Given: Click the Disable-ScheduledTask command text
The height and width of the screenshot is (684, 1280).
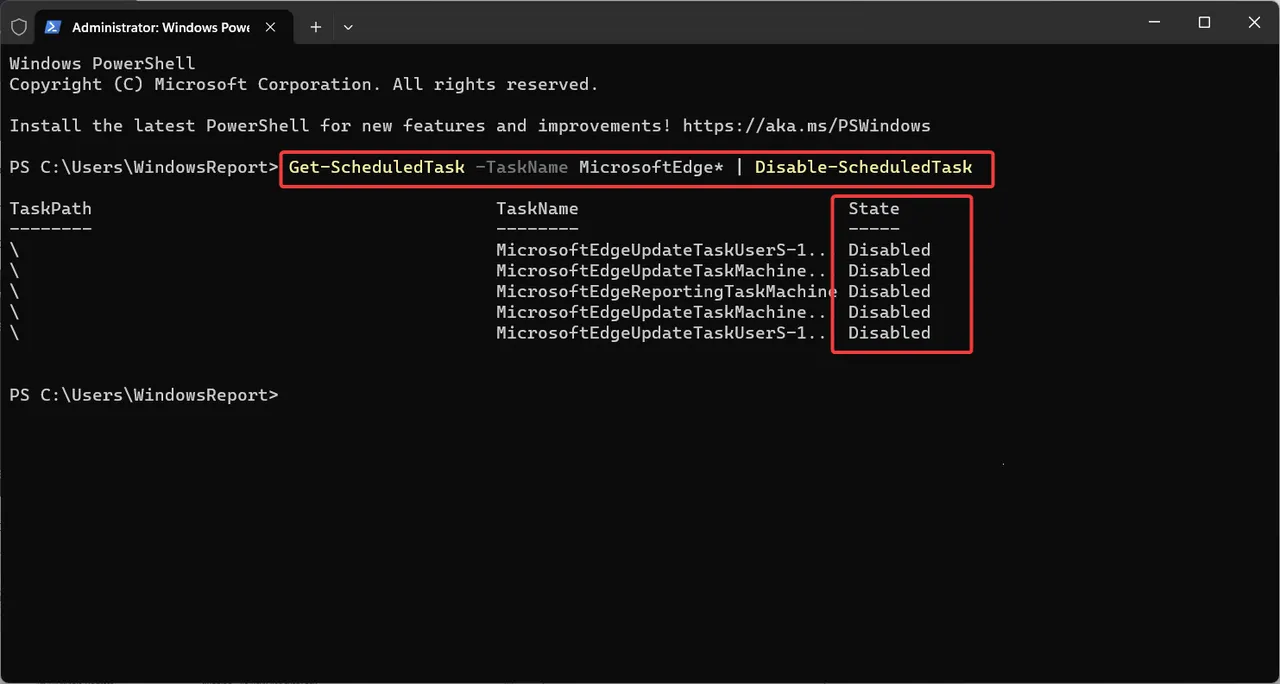Looking at the screenshot, I should [863, 167].
